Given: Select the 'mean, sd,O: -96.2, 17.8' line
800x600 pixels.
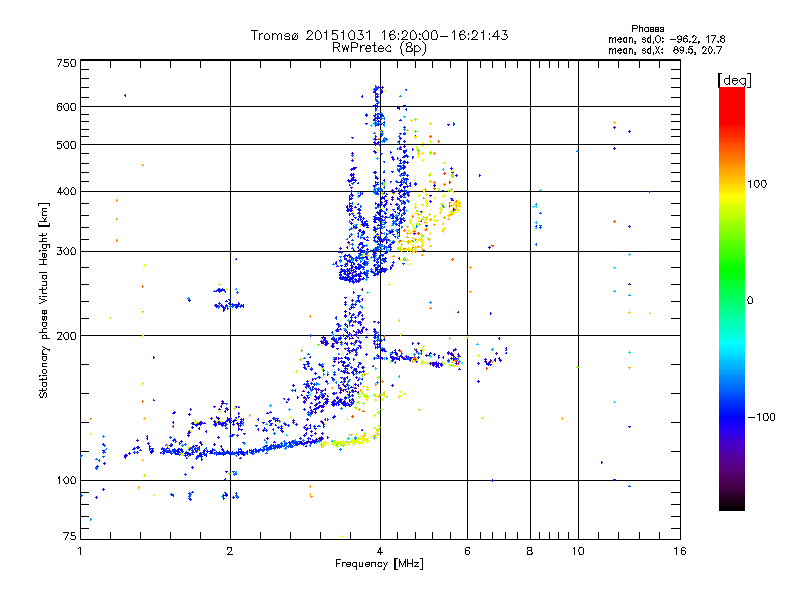Looking at the screenshot, I should pyautogui.click(x=666, y=39).
